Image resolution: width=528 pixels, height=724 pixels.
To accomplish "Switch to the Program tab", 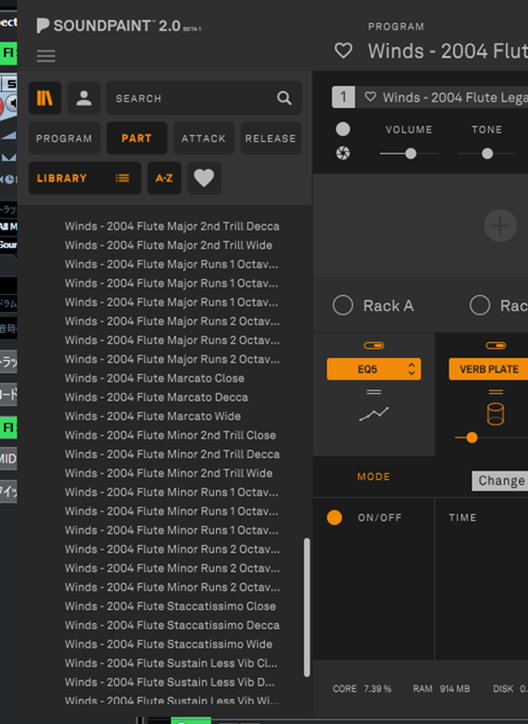I will pyautogui.click(x=64, y=138).
